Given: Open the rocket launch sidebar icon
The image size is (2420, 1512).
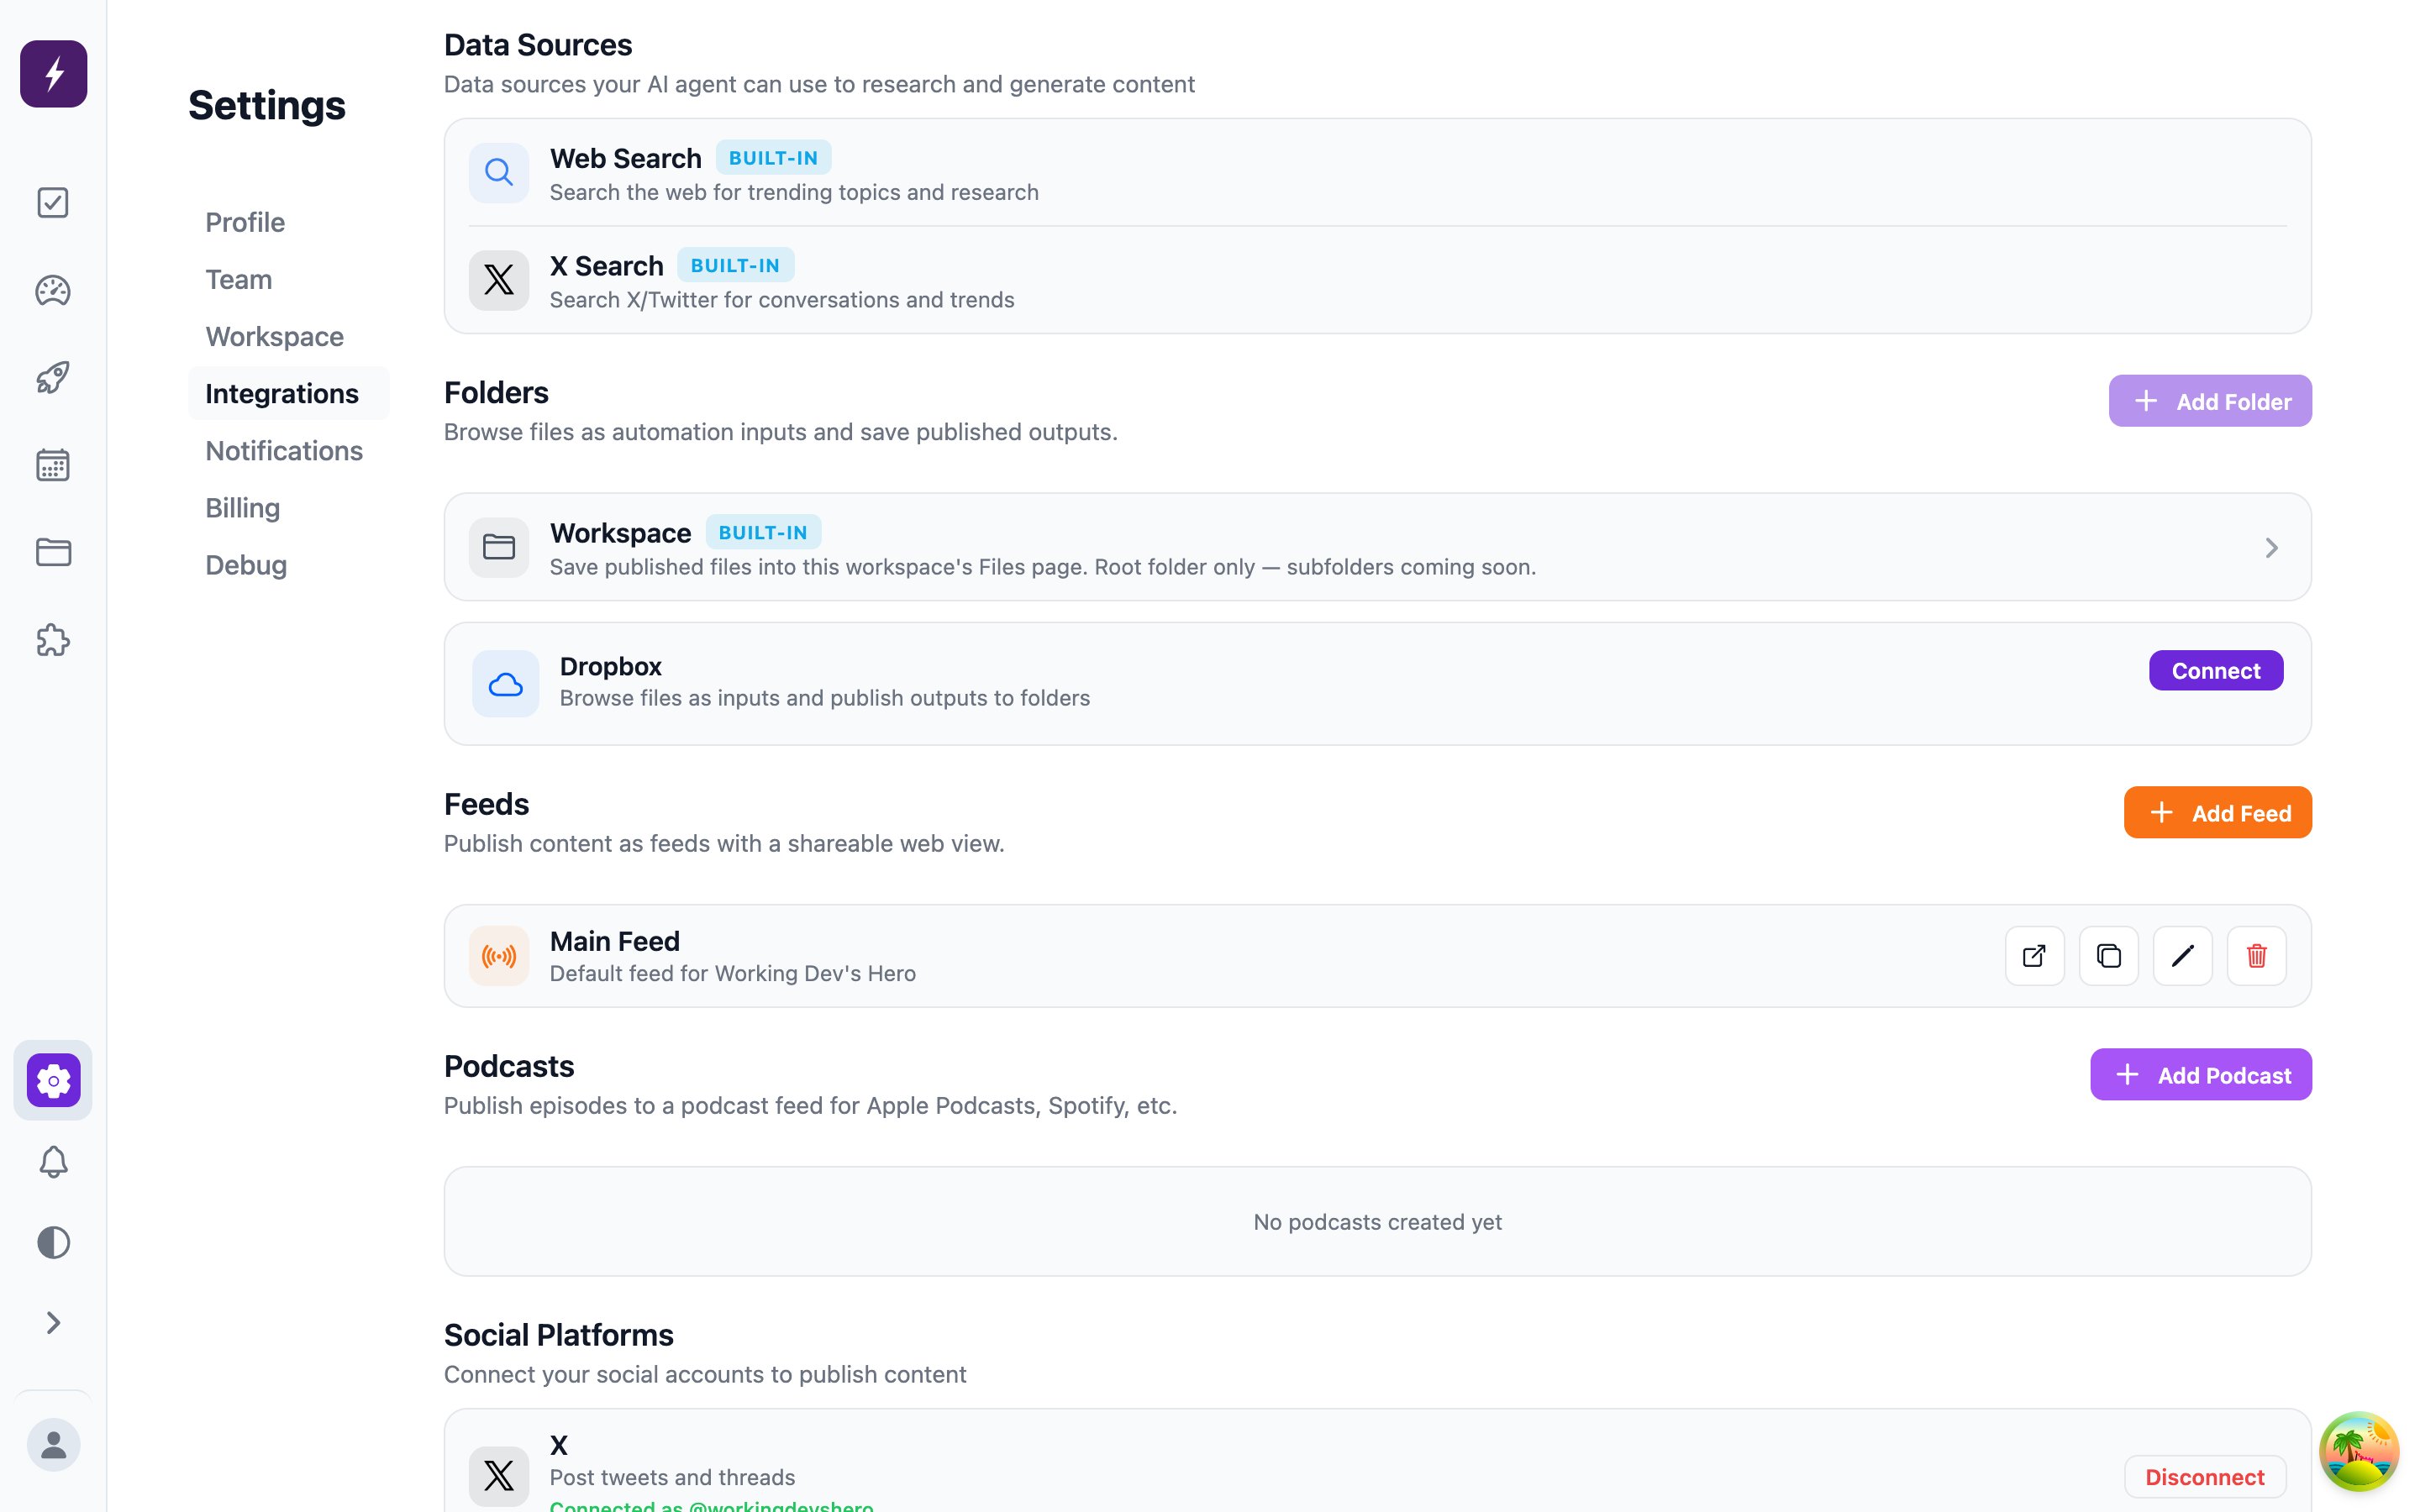Looking at the screenshot, I should [x=53, y=378].
